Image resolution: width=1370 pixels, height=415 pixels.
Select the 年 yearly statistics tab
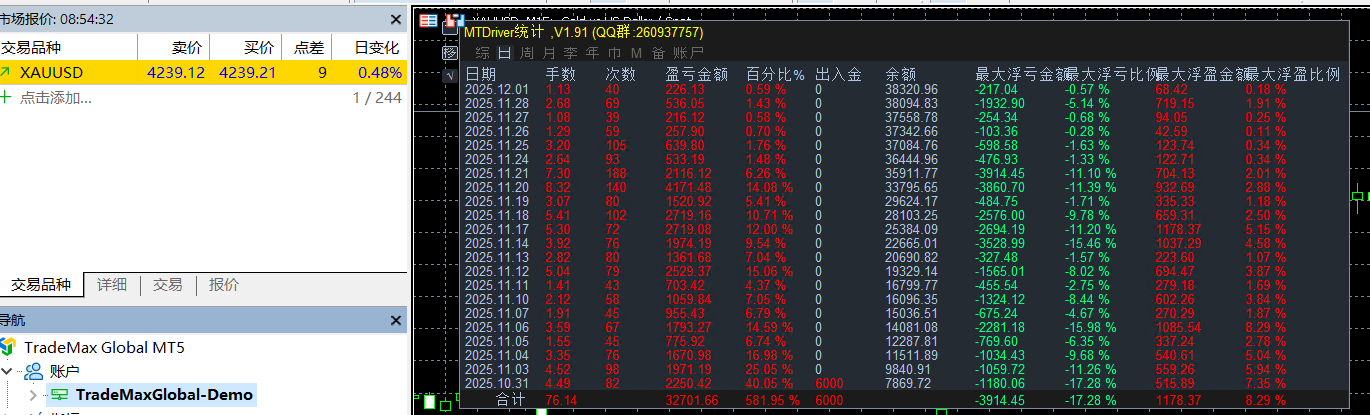592,53
